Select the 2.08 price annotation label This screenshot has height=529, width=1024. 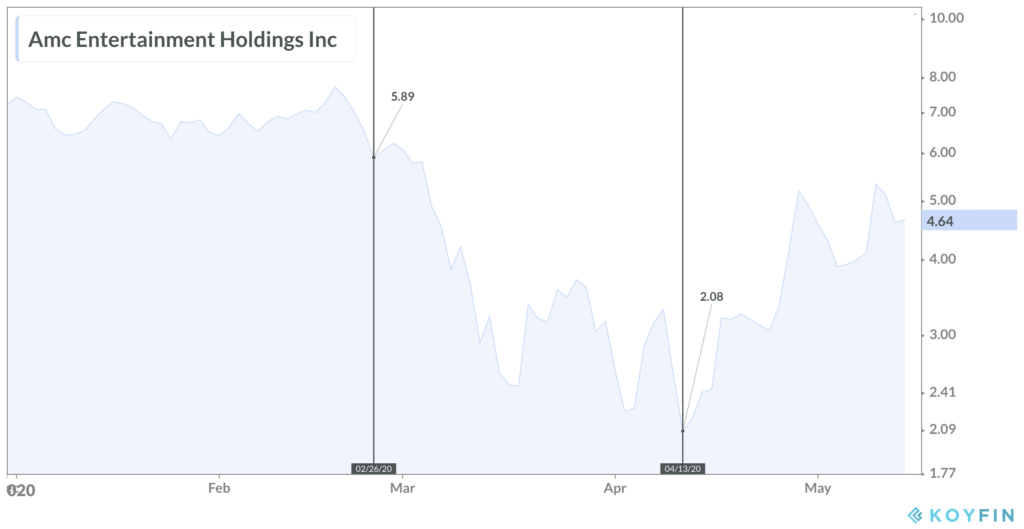click(711, 296)
